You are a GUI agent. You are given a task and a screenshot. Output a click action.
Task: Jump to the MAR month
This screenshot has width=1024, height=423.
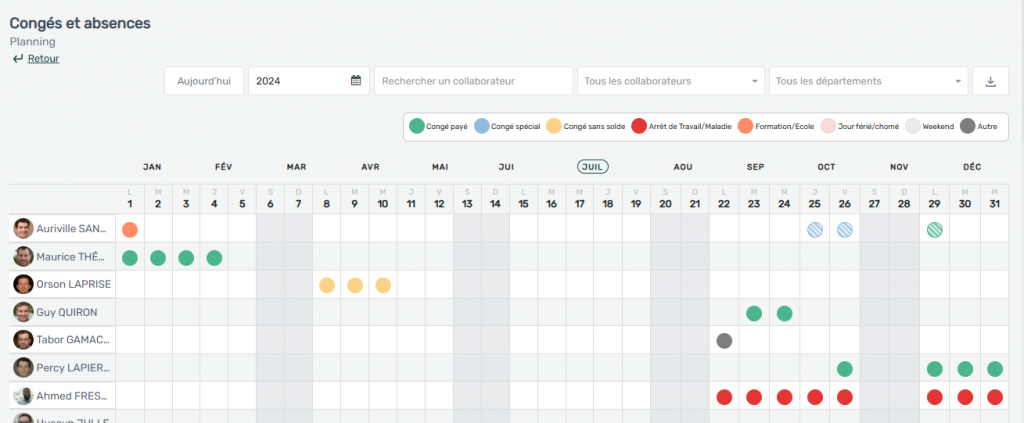(296, 167)
